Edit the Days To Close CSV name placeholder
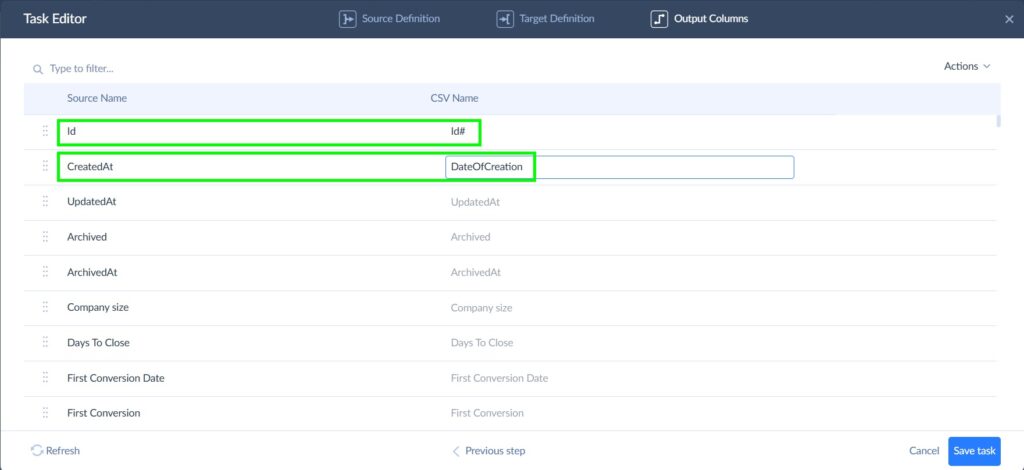This screenshot has width=1024, height=470. pyautogui.click(x=482, y=343)
